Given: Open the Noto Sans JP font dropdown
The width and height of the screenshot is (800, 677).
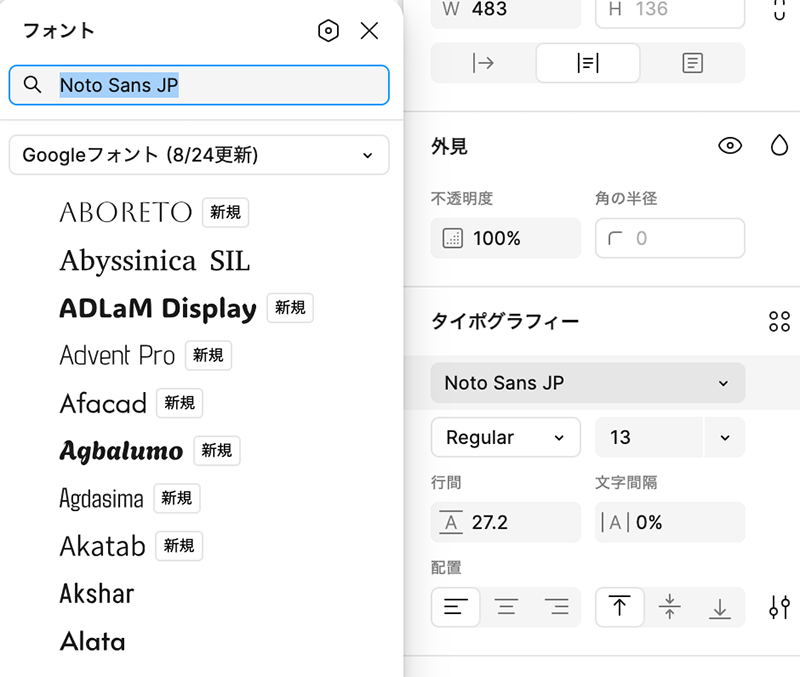Looking at the screenshot, I should pyautogui.click(x=588, y=383).
